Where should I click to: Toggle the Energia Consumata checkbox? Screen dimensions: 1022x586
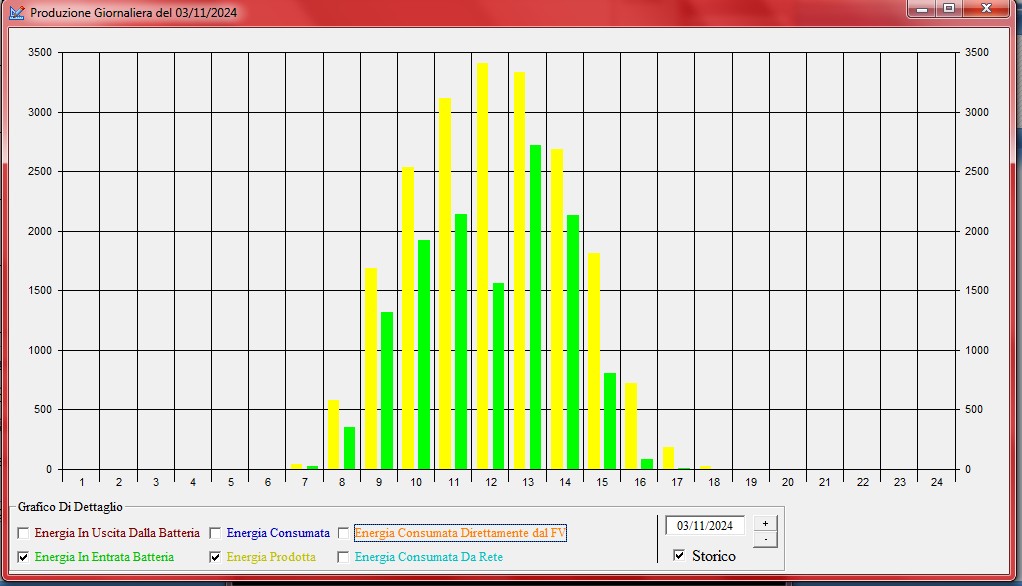[215, 533]
